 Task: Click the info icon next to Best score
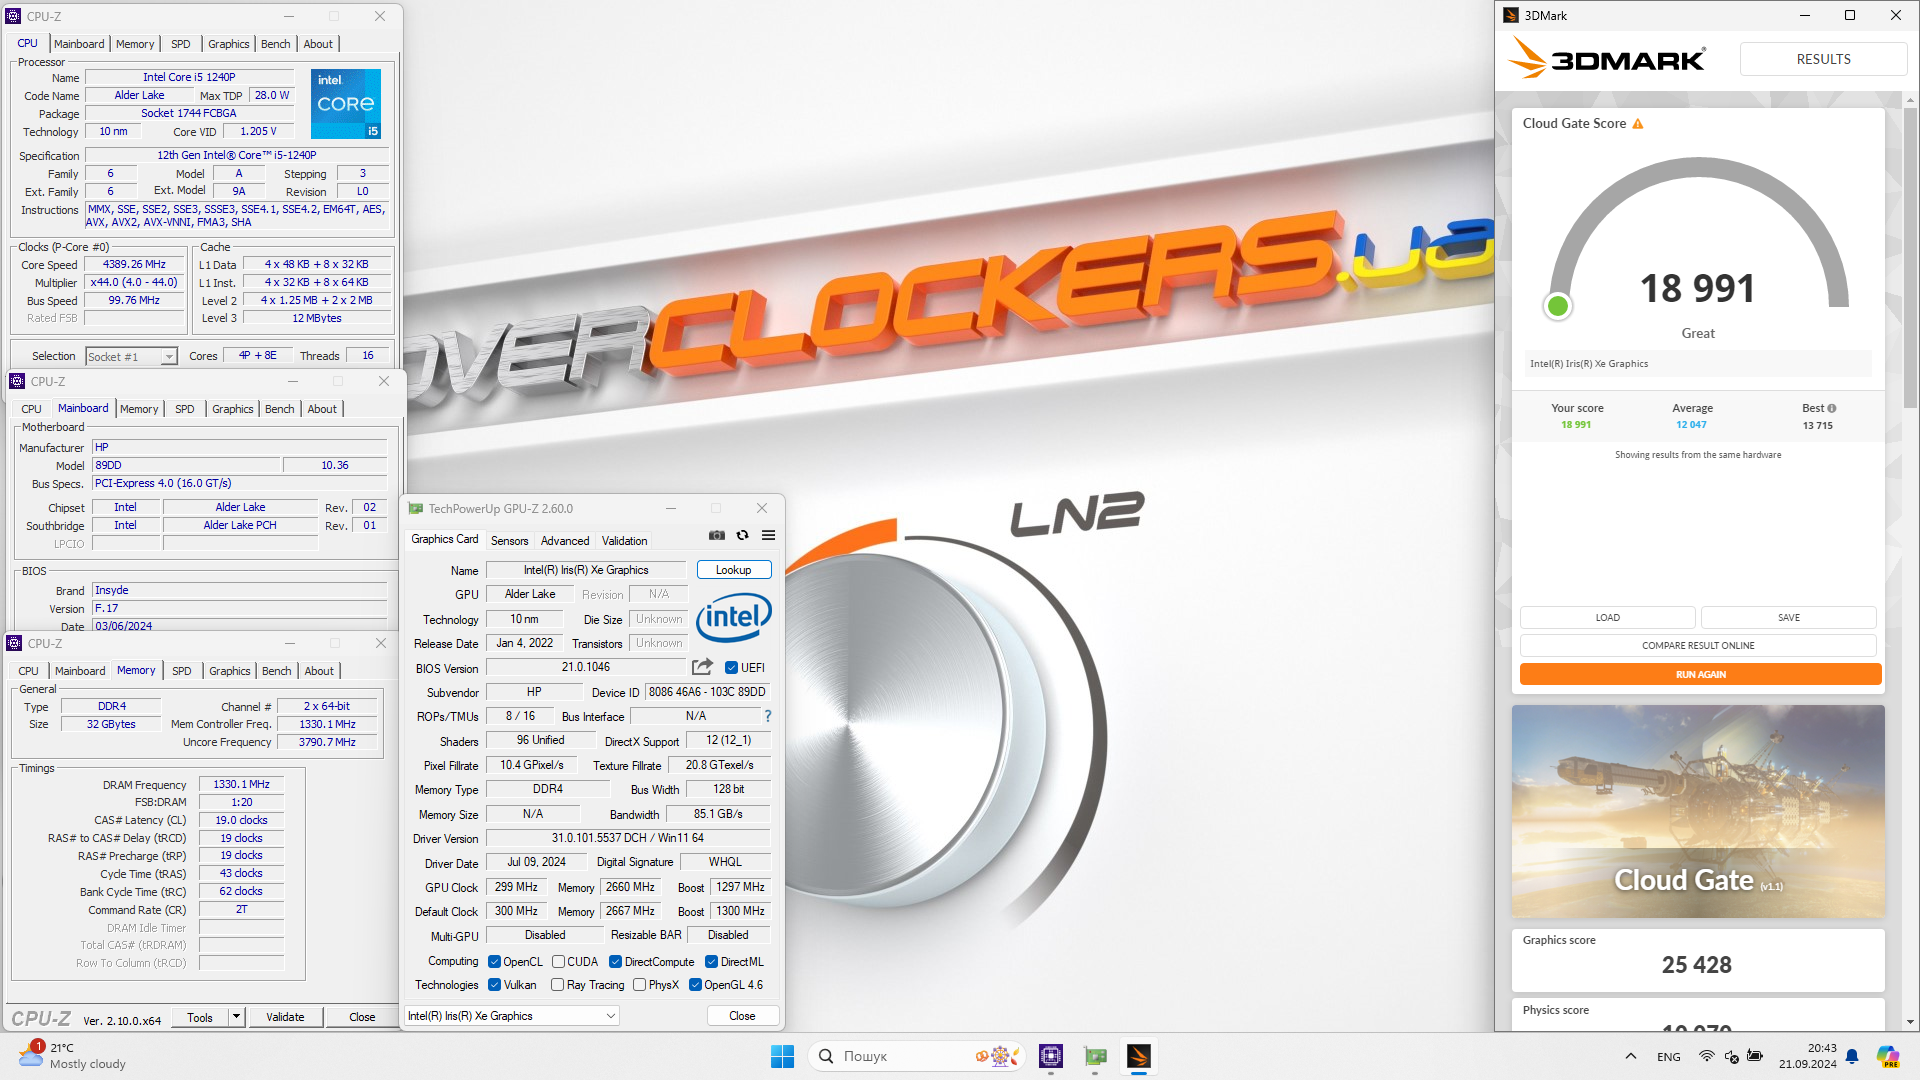click(1832, 408)
